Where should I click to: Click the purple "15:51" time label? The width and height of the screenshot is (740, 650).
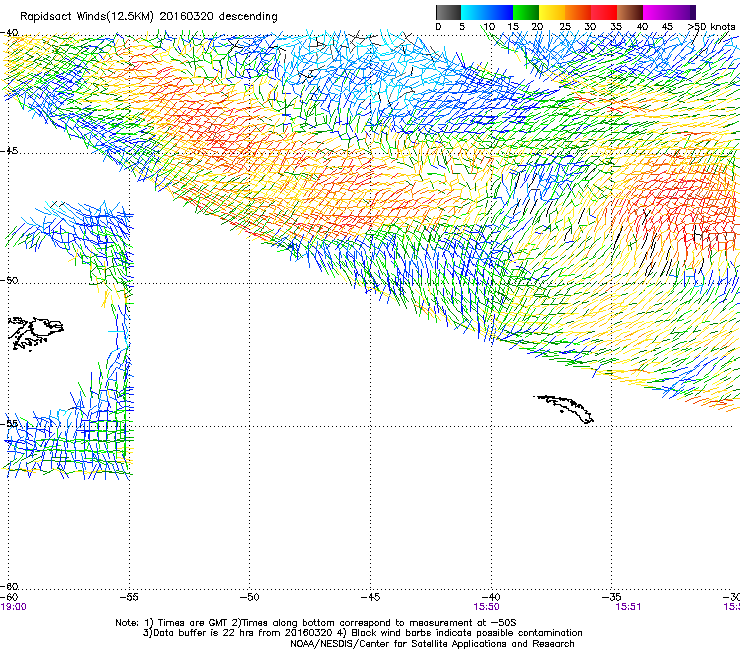(628, 607)
